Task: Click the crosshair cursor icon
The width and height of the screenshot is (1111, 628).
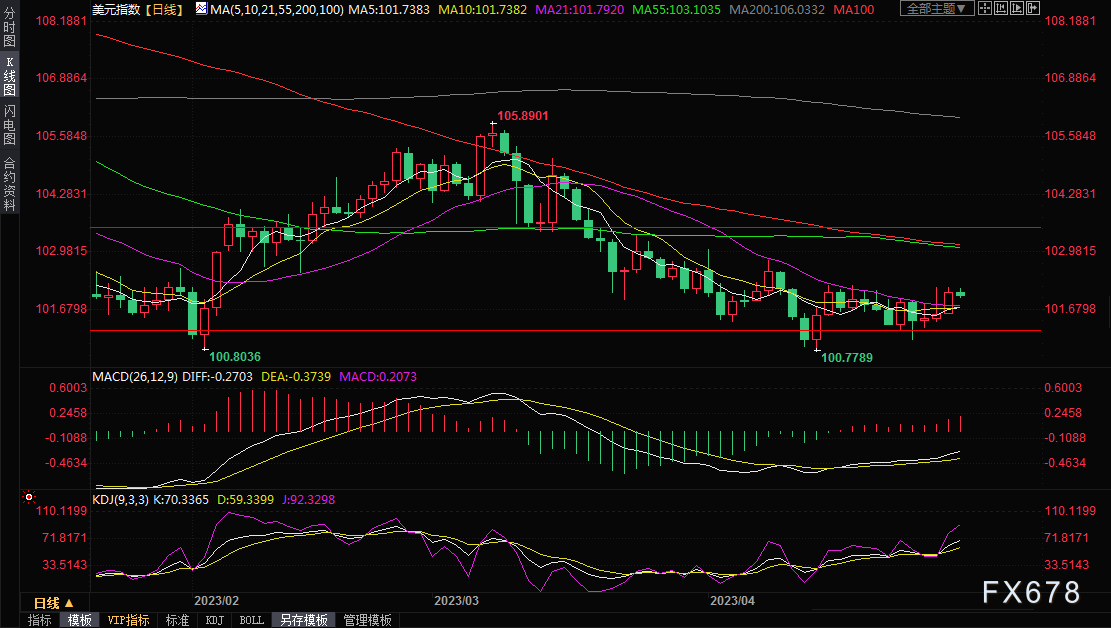Action: click(985, 9)
